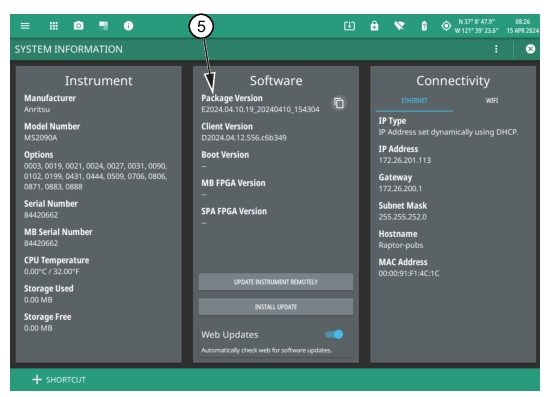This screenshot has width=551, height=397.
Task: Switch to the Ethernet tab
Action: (x=414, y=101)
